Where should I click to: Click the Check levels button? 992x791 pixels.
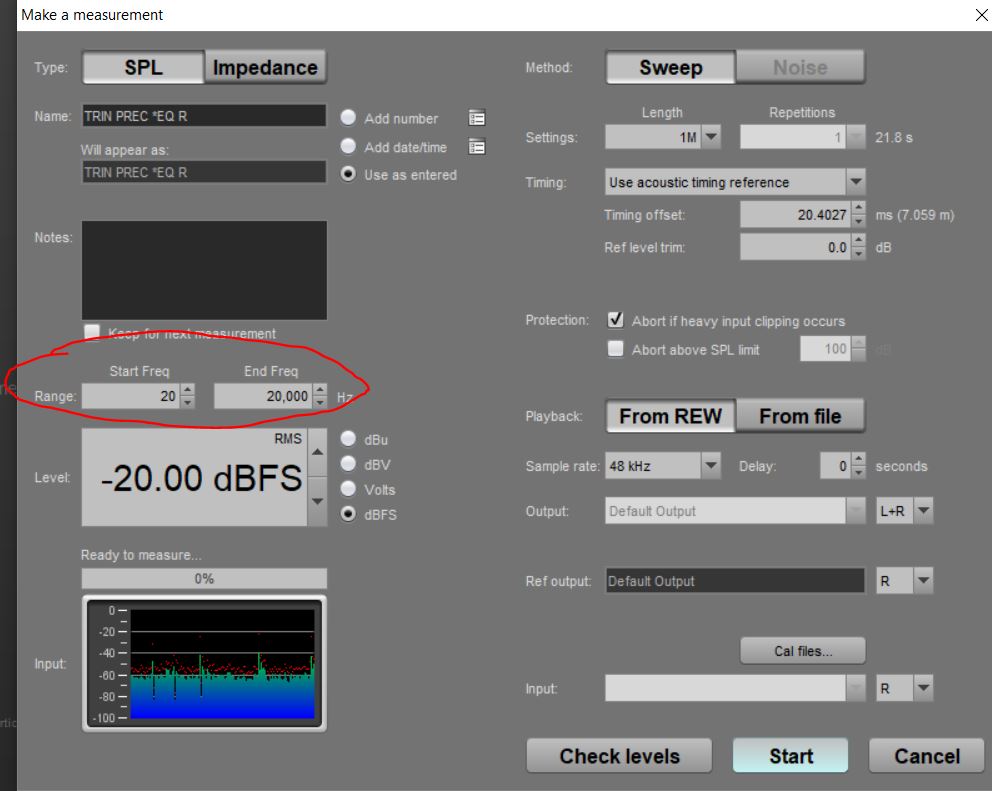point(619,756)
